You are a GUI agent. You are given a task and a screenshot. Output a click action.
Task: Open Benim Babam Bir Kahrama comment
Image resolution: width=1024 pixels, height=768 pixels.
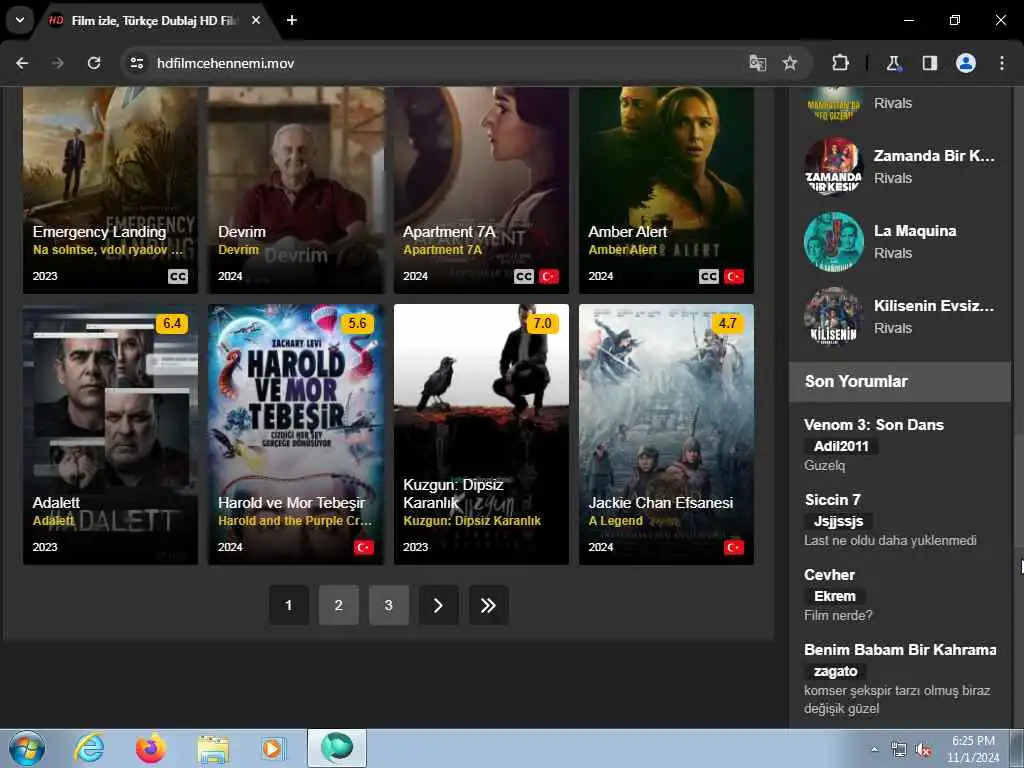click(900, 650)
